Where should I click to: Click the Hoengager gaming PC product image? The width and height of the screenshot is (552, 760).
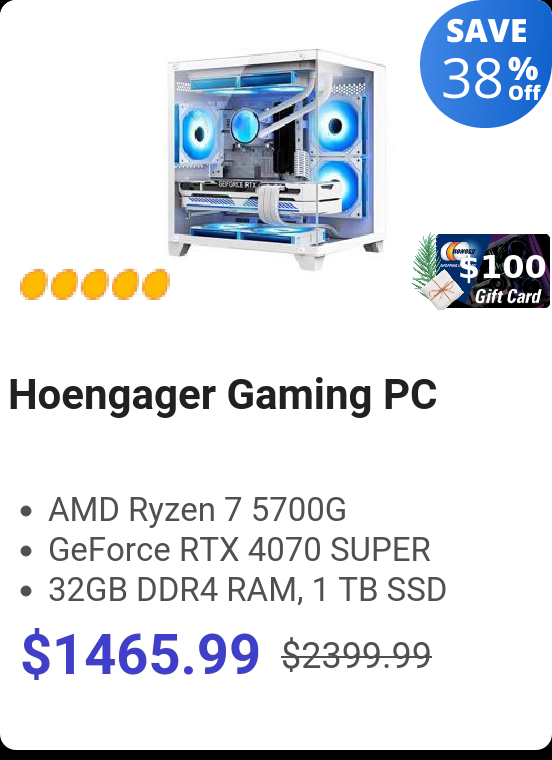coord(277,159)
